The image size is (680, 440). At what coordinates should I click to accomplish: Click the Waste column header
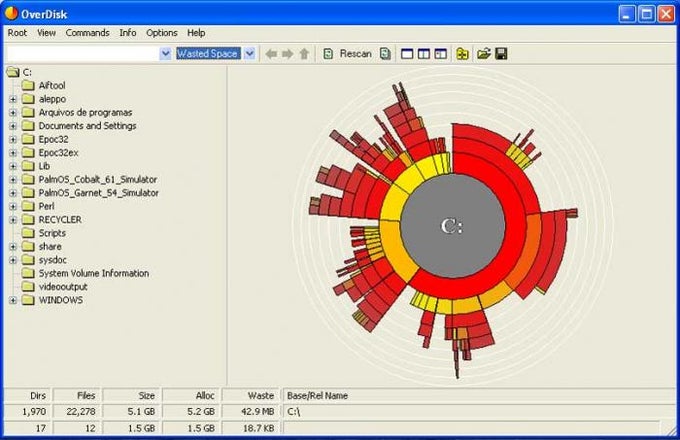[x=252, y=395]
